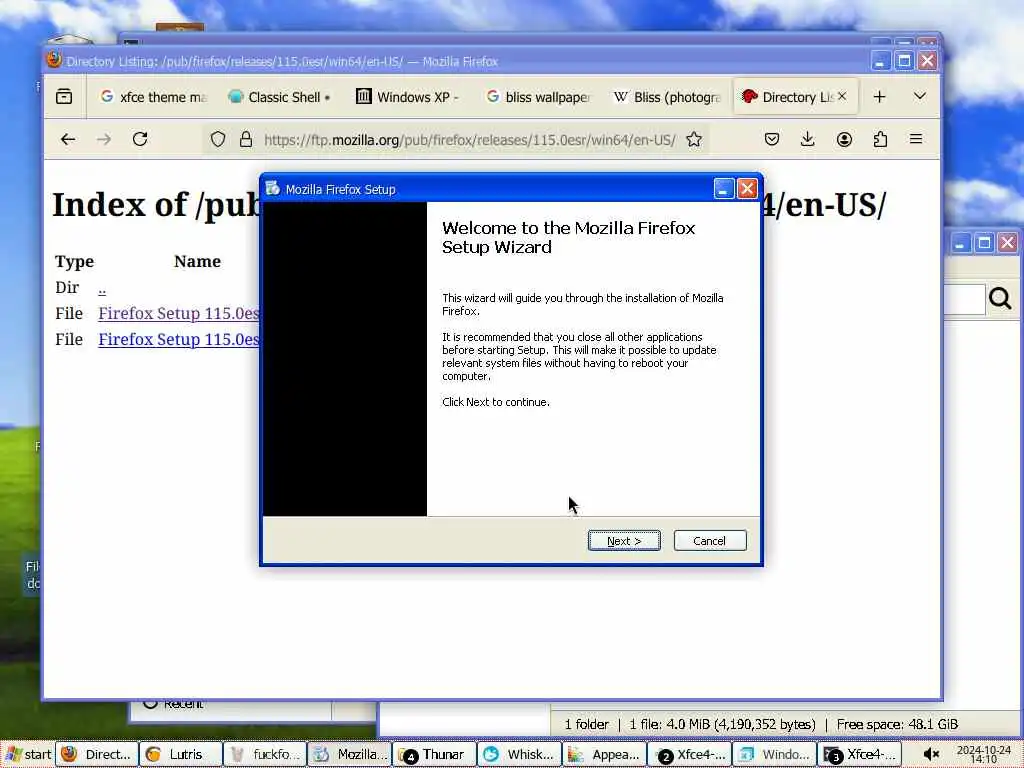Switch to Thunar taskbar item
Image resolution: width=1024 pixels, height=768 pixels.
[434, 754]
